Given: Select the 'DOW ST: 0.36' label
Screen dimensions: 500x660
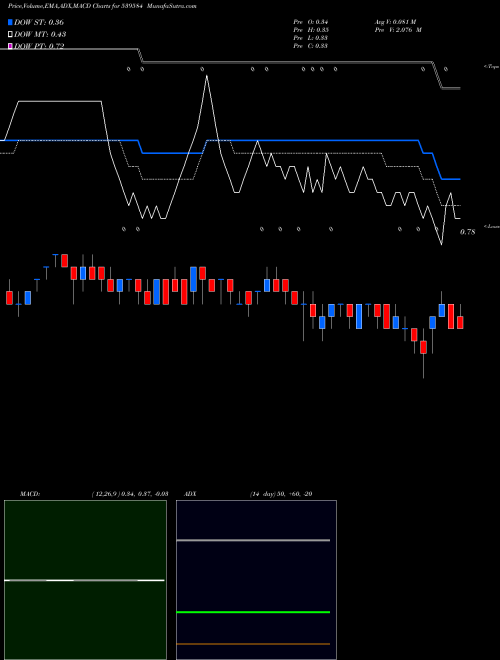Looking at the screenshot, I should (x=39, y=22).
